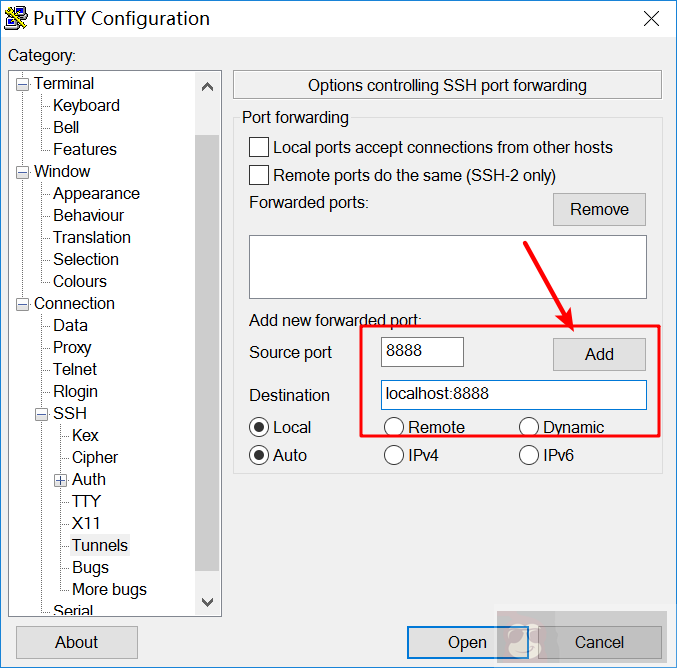Viewport: 677px width, 668px height.
Task: Go to the Kex settings page
Action: [x=85, y=435]
